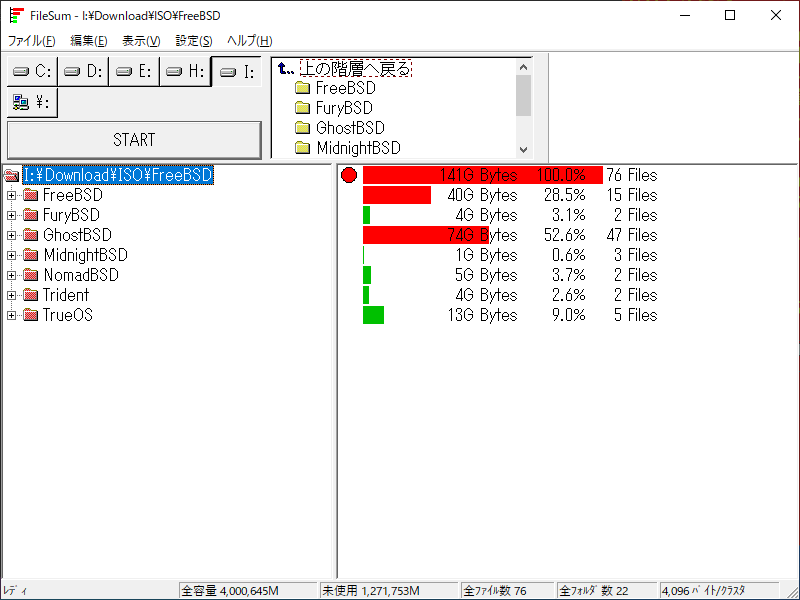The image size is (800, 600).
Task: Click folder list scrollbar up arrow
Action: point(523,67)
